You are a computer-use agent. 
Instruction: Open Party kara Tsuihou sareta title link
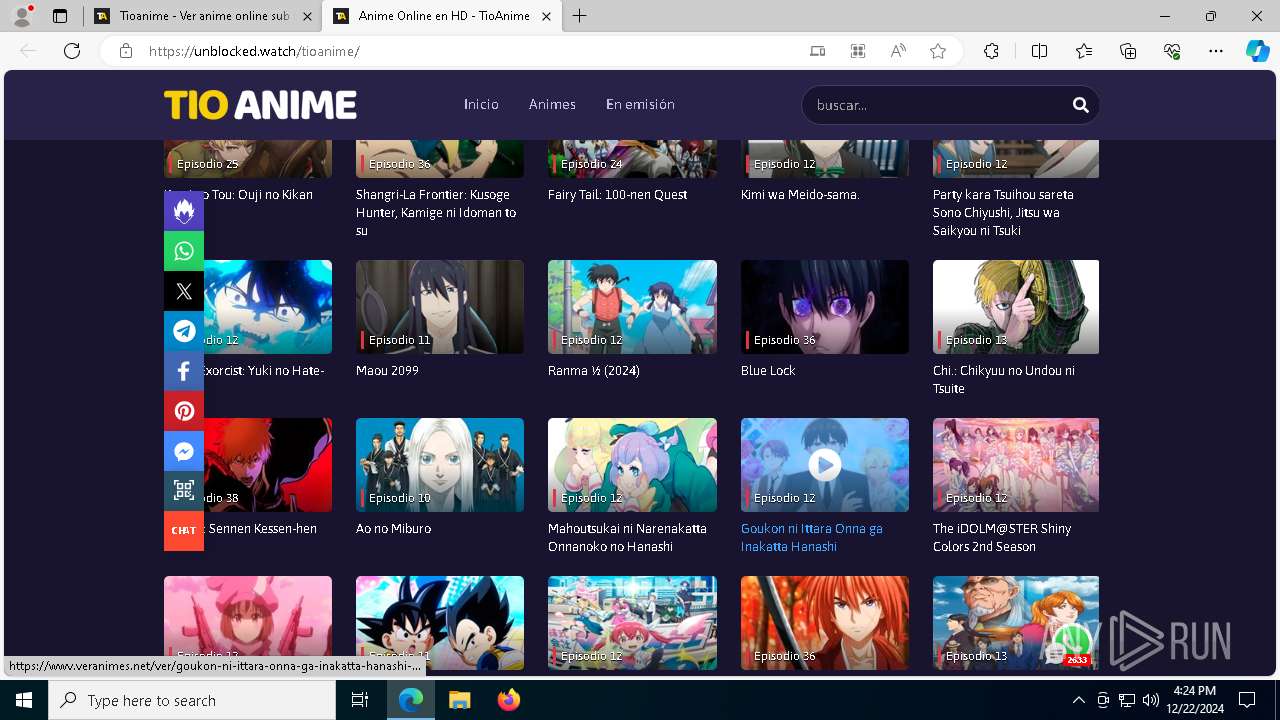[1003, 213]
